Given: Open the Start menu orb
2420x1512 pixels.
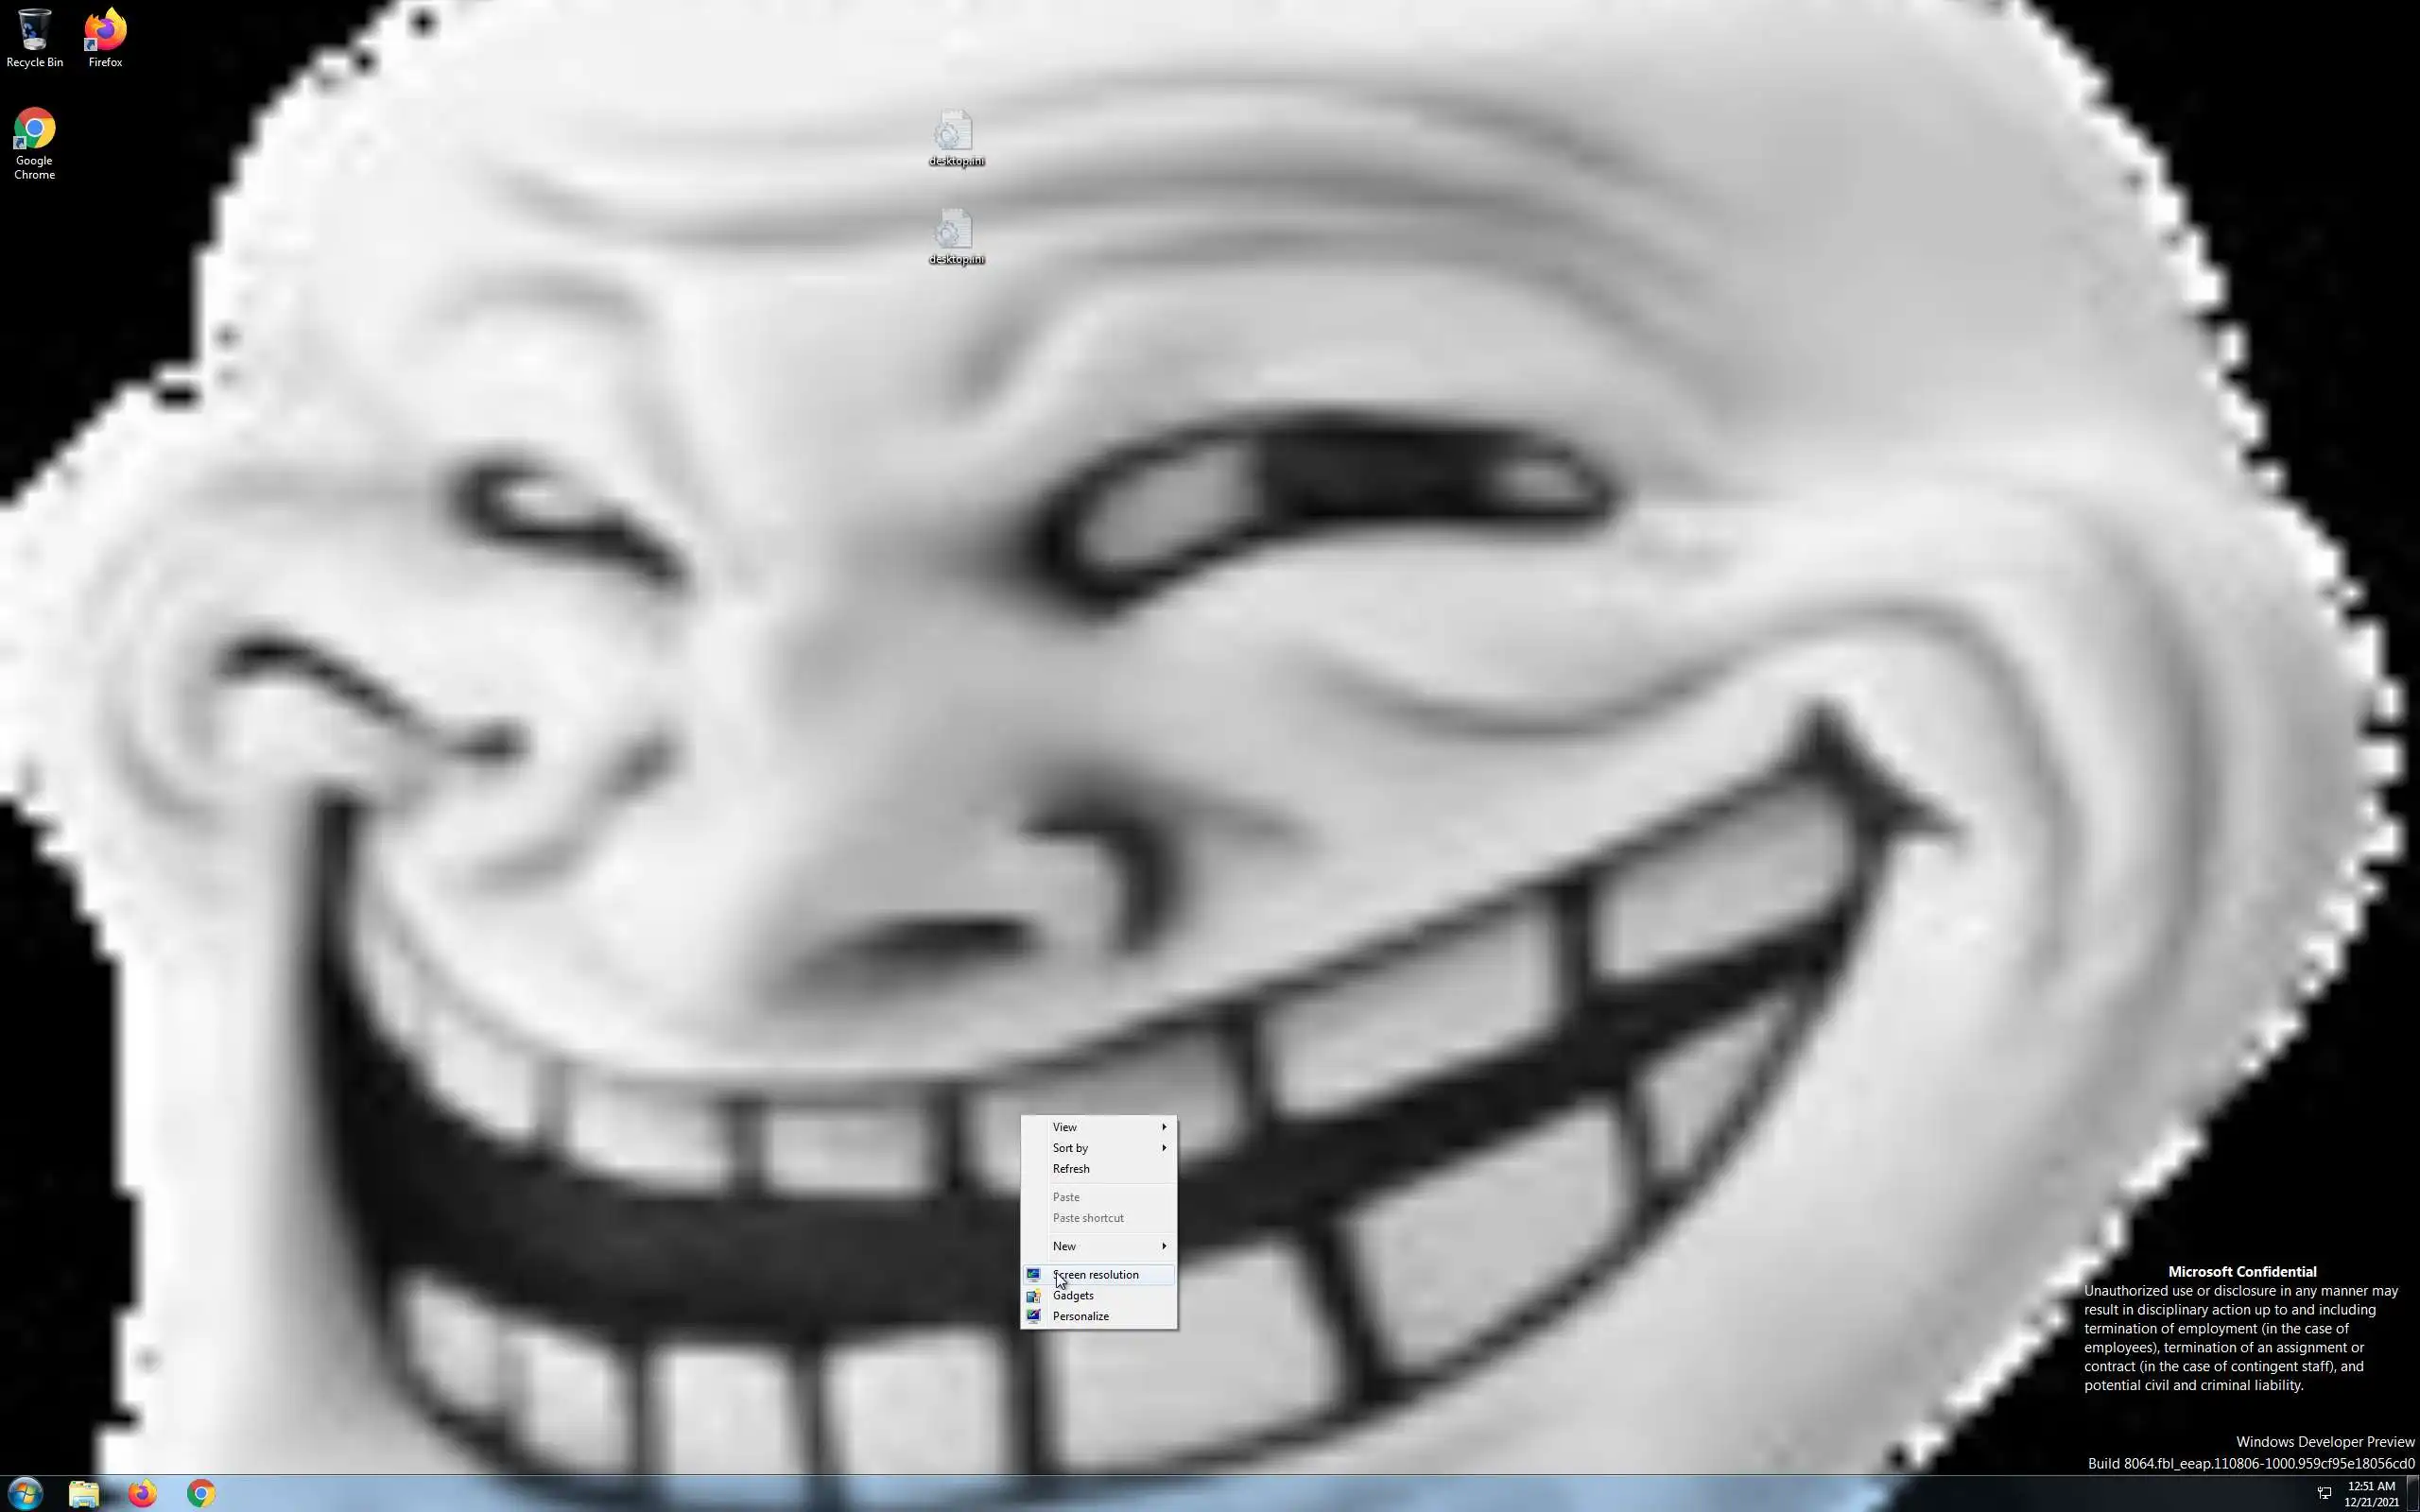Looking at the screenshot, I should 25,1494.
